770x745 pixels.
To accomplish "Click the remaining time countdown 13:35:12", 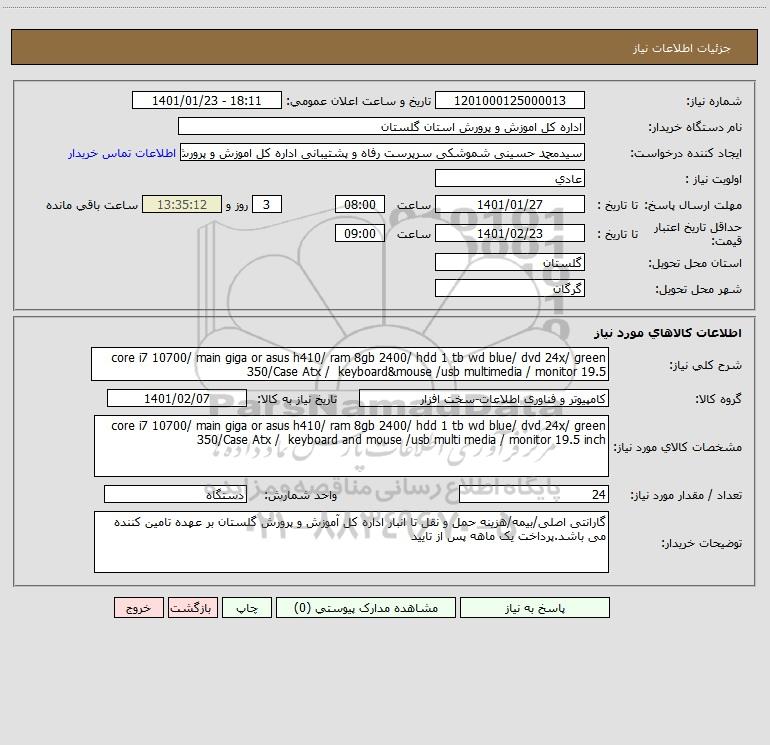I will tap(182, 204).
